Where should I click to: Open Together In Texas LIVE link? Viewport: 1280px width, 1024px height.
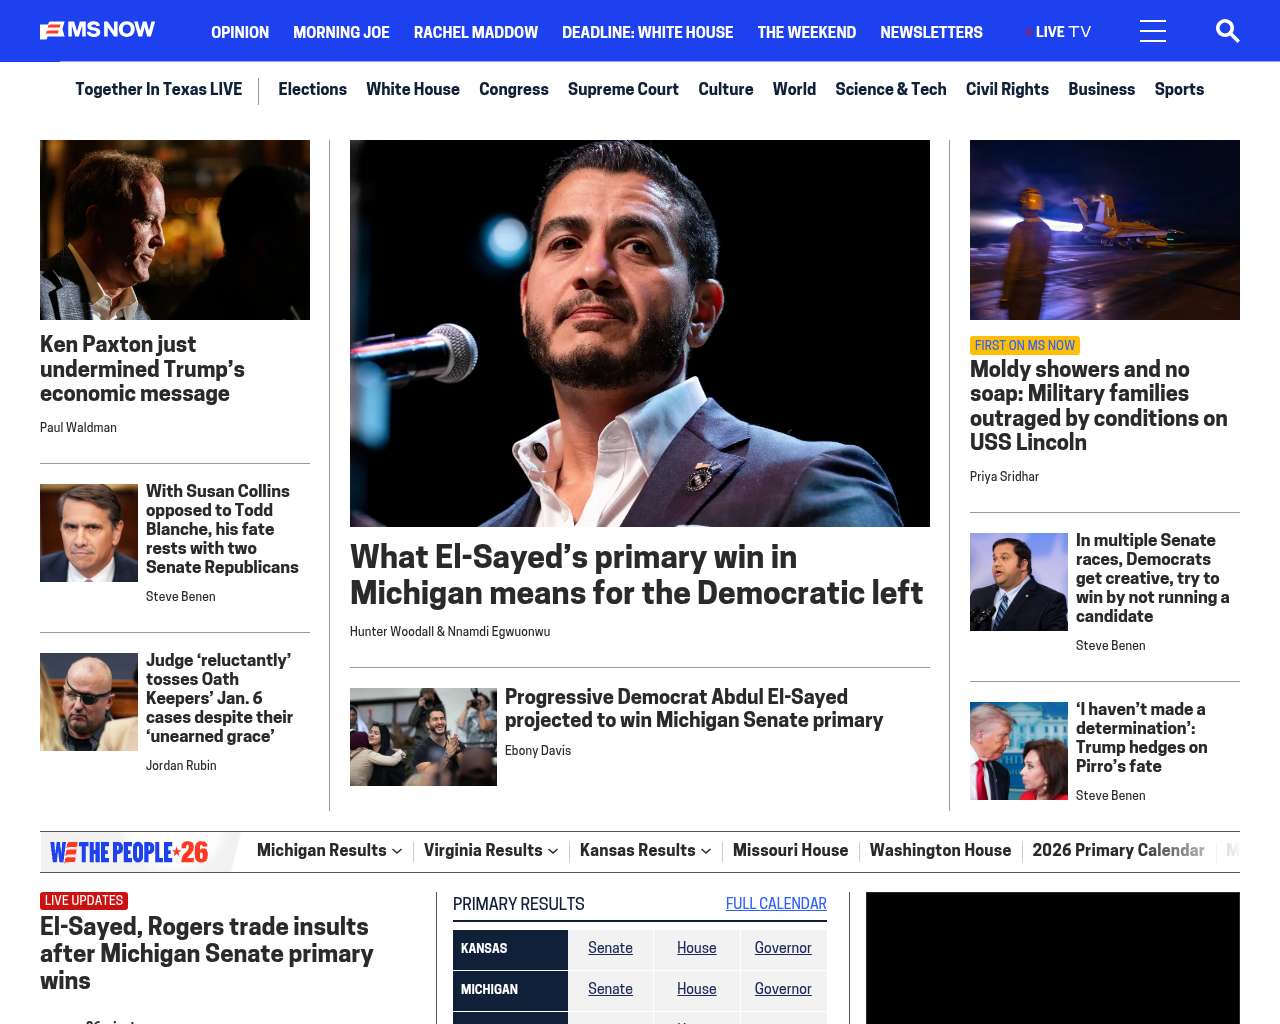[x=158, y=89]
